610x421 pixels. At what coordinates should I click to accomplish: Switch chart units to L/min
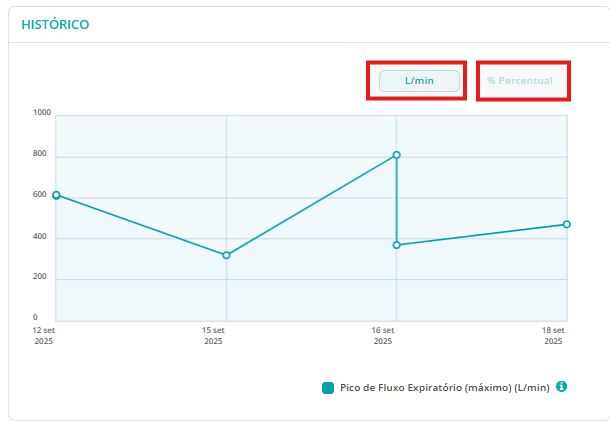[x=419, y=80]
